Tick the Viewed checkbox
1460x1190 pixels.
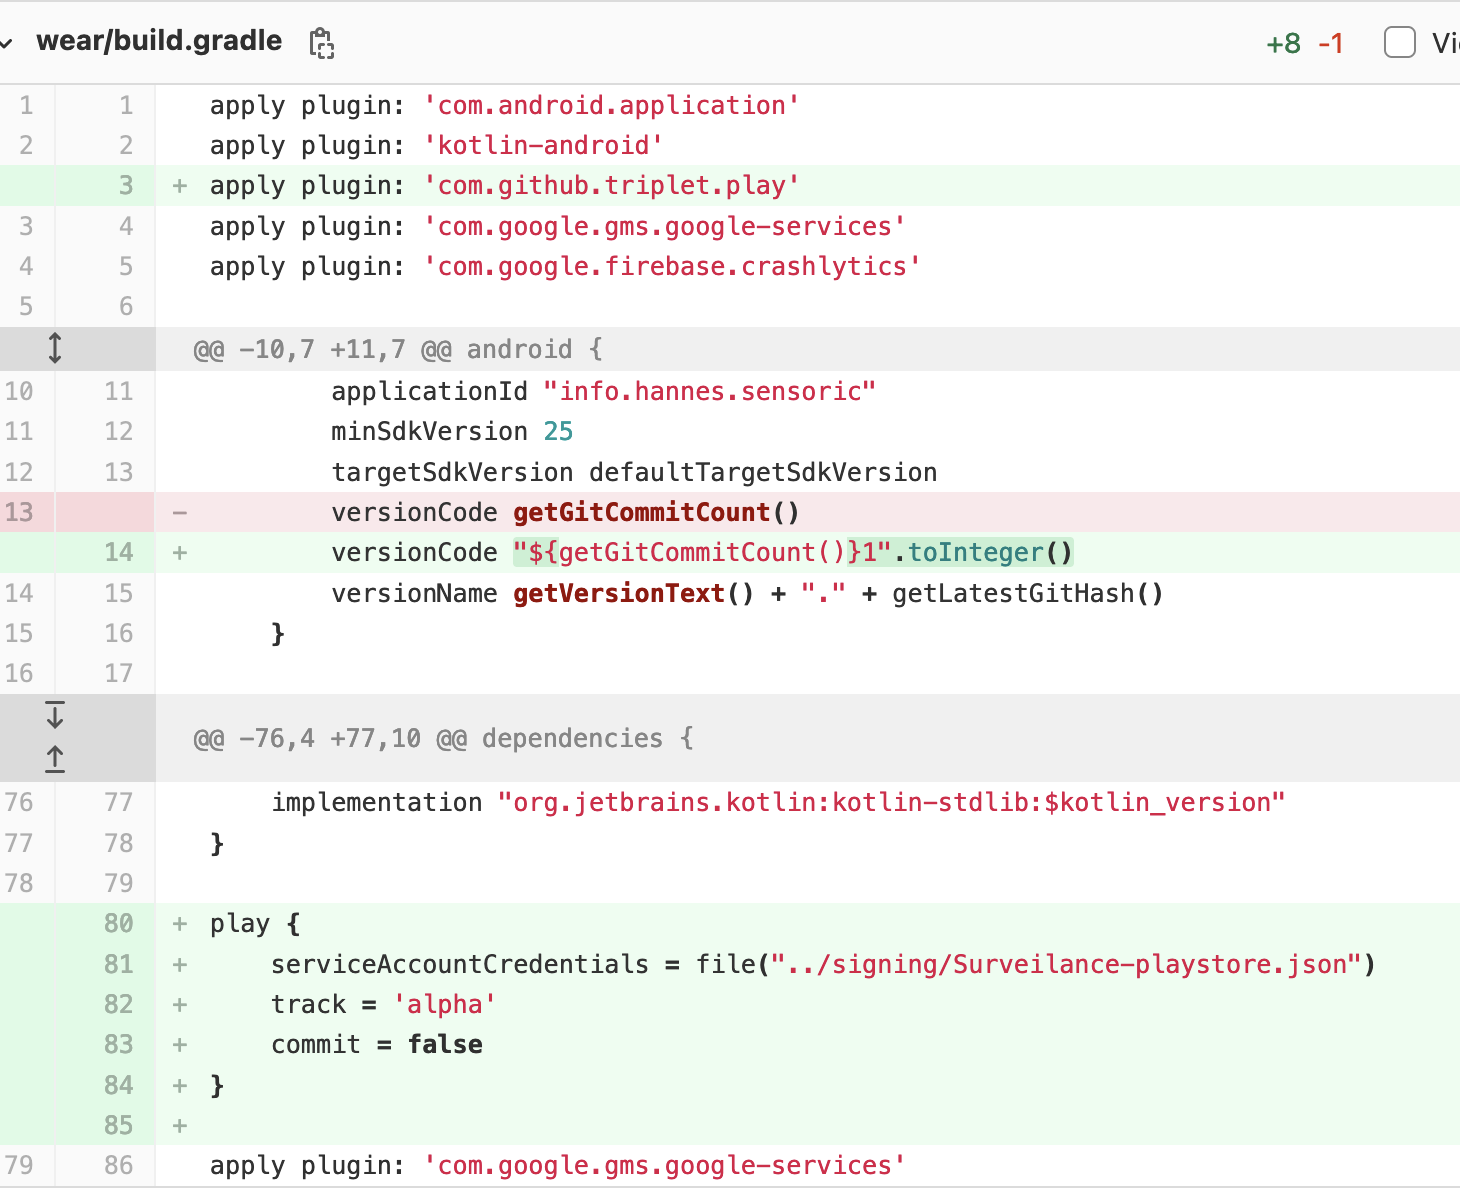click(x=1400, y=43)
